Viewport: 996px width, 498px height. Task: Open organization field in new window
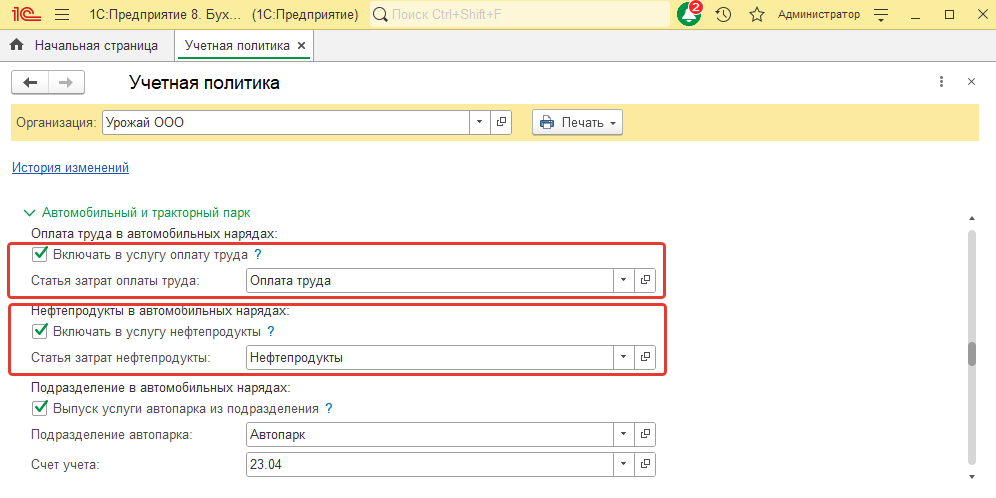click(x=502, y=122)
